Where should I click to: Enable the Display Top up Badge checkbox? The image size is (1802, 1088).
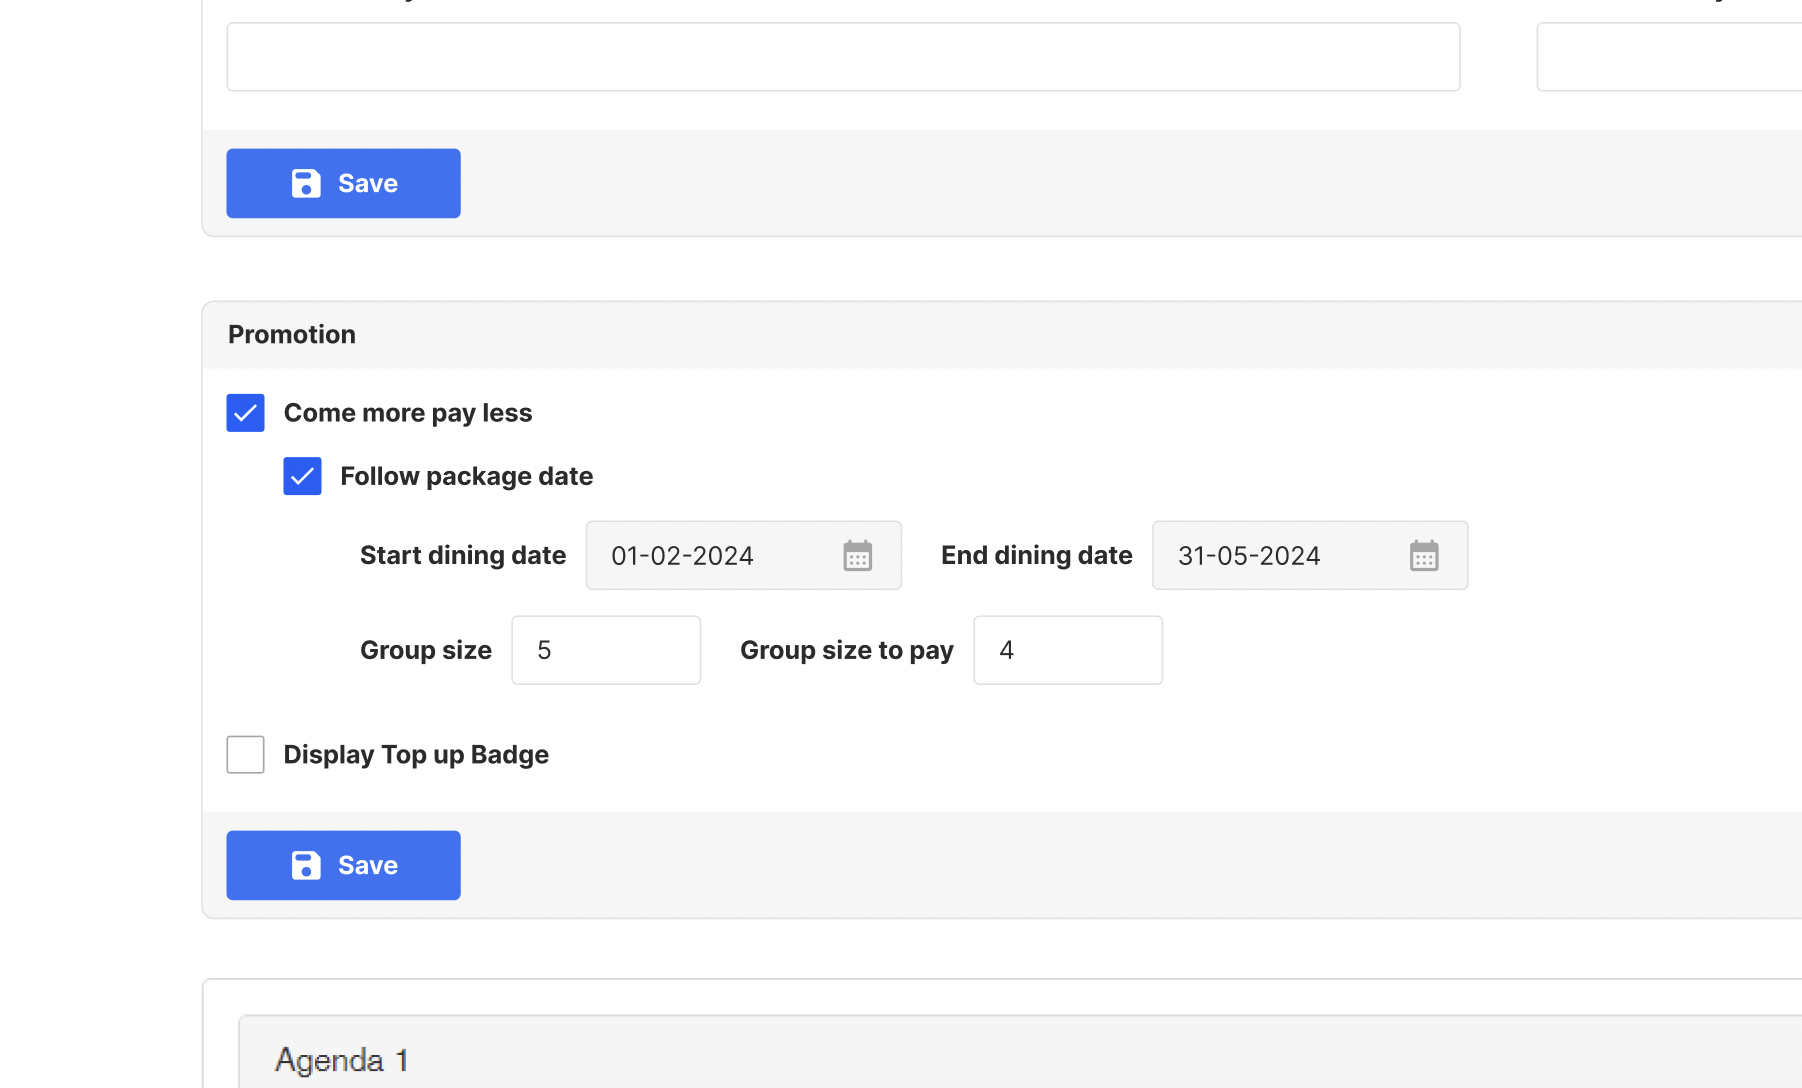[245, 755]
